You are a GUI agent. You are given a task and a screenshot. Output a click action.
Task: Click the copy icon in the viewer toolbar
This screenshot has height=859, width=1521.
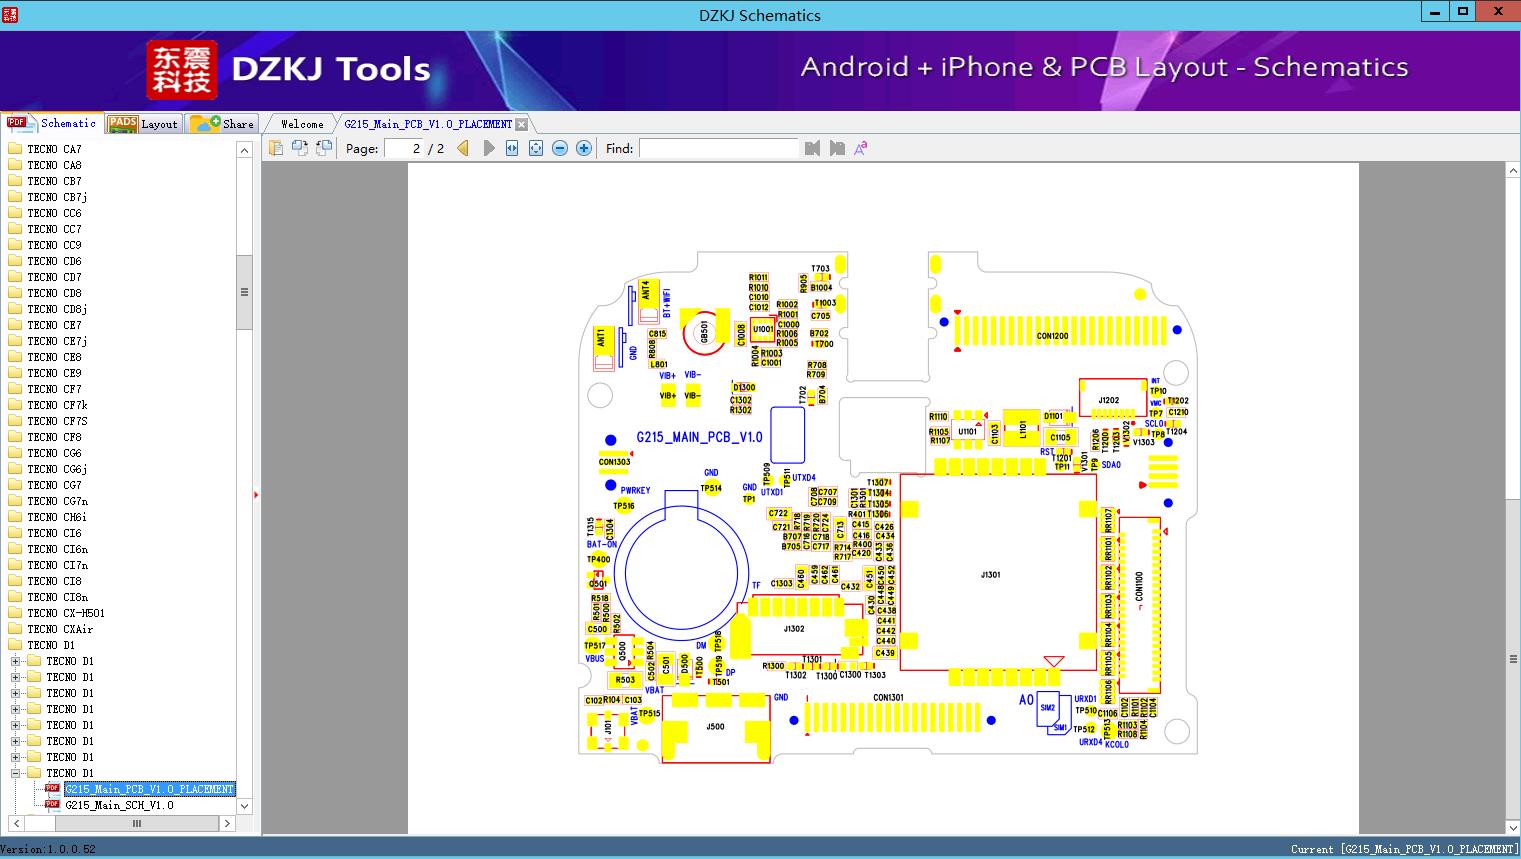coord(276,148)
